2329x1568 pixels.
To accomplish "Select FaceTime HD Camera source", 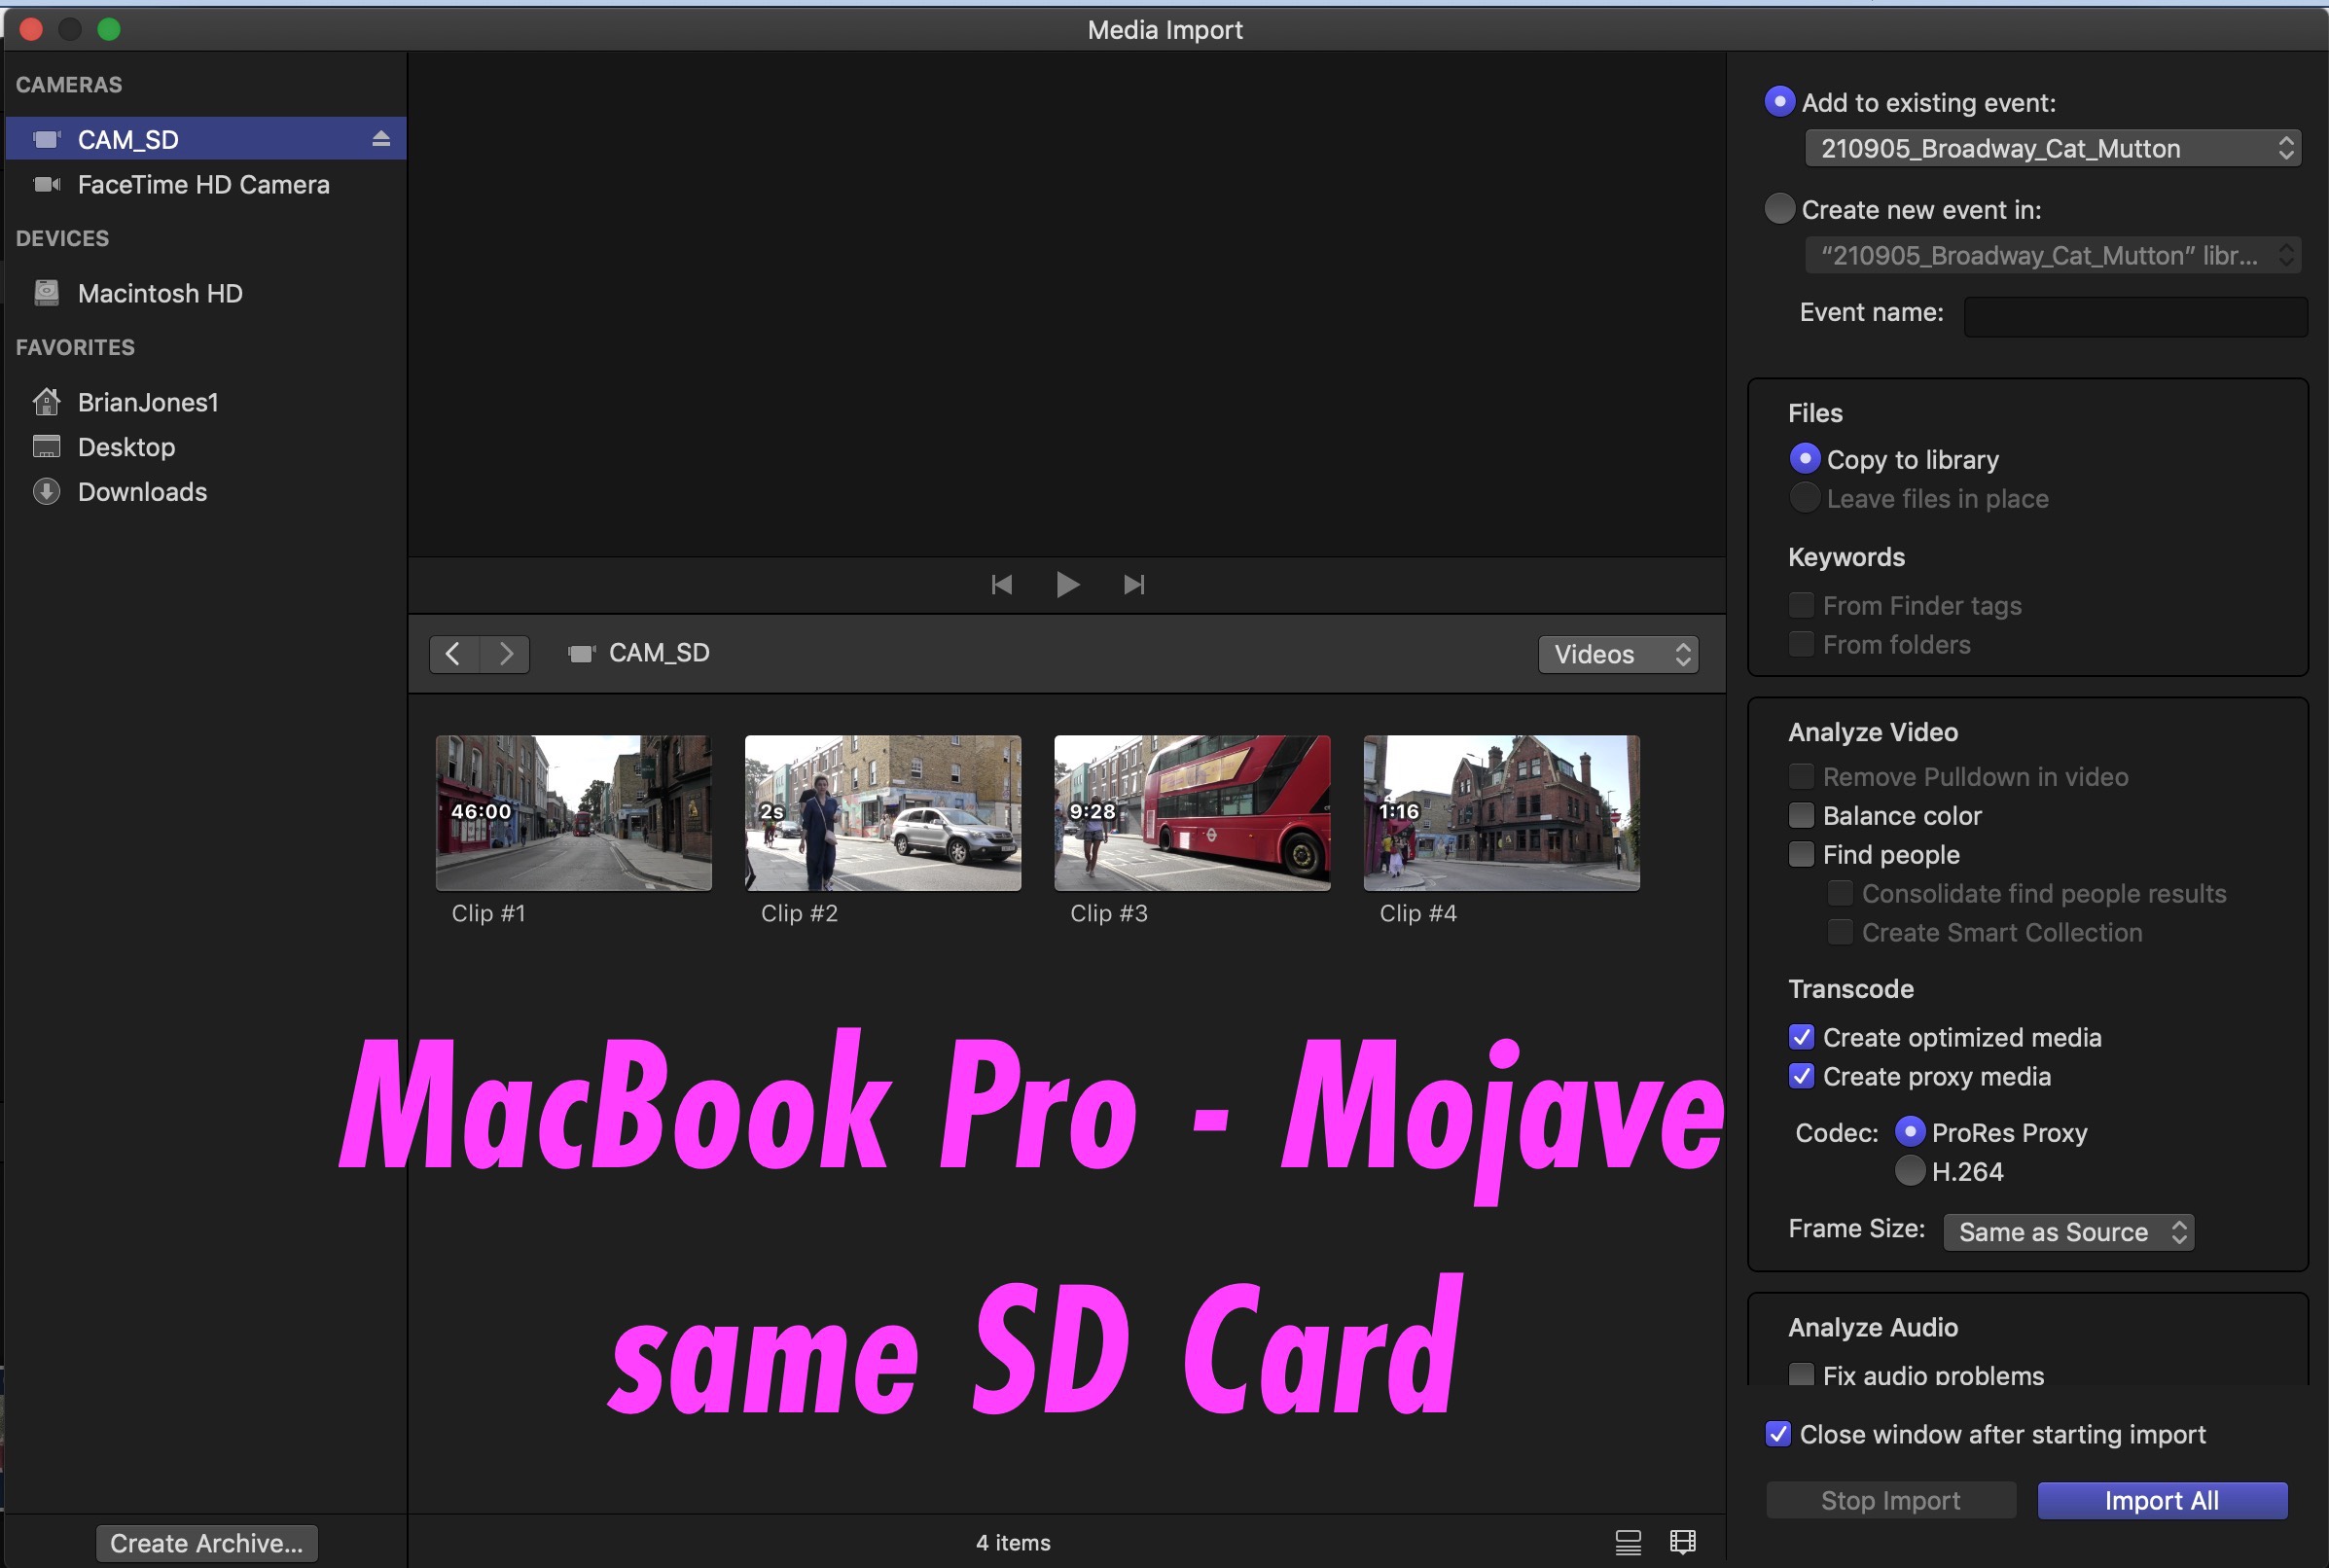I will (x=203, y=185).
